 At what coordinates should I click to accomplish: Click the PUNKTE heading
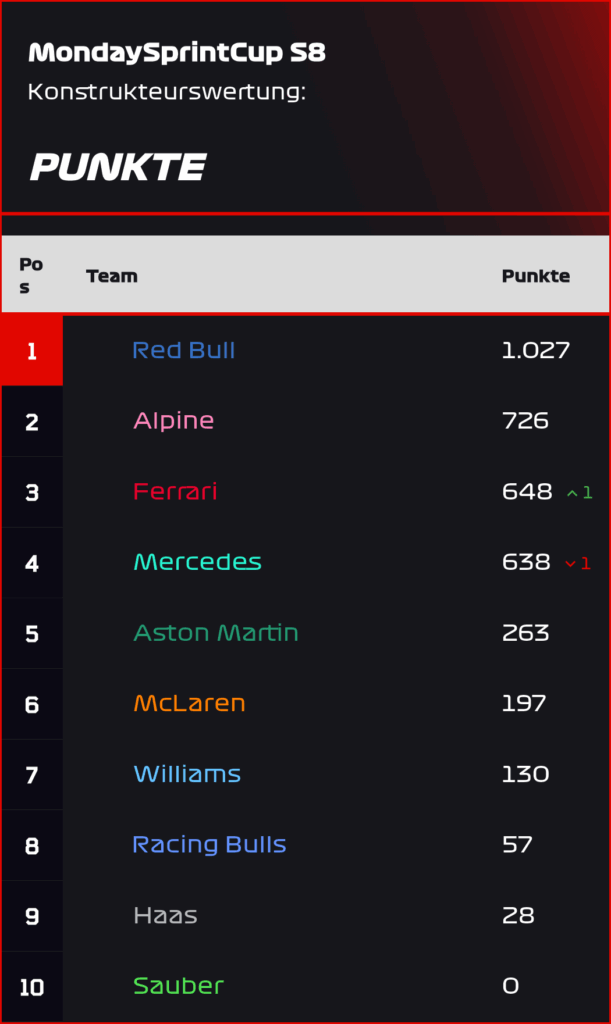(118, 167)
